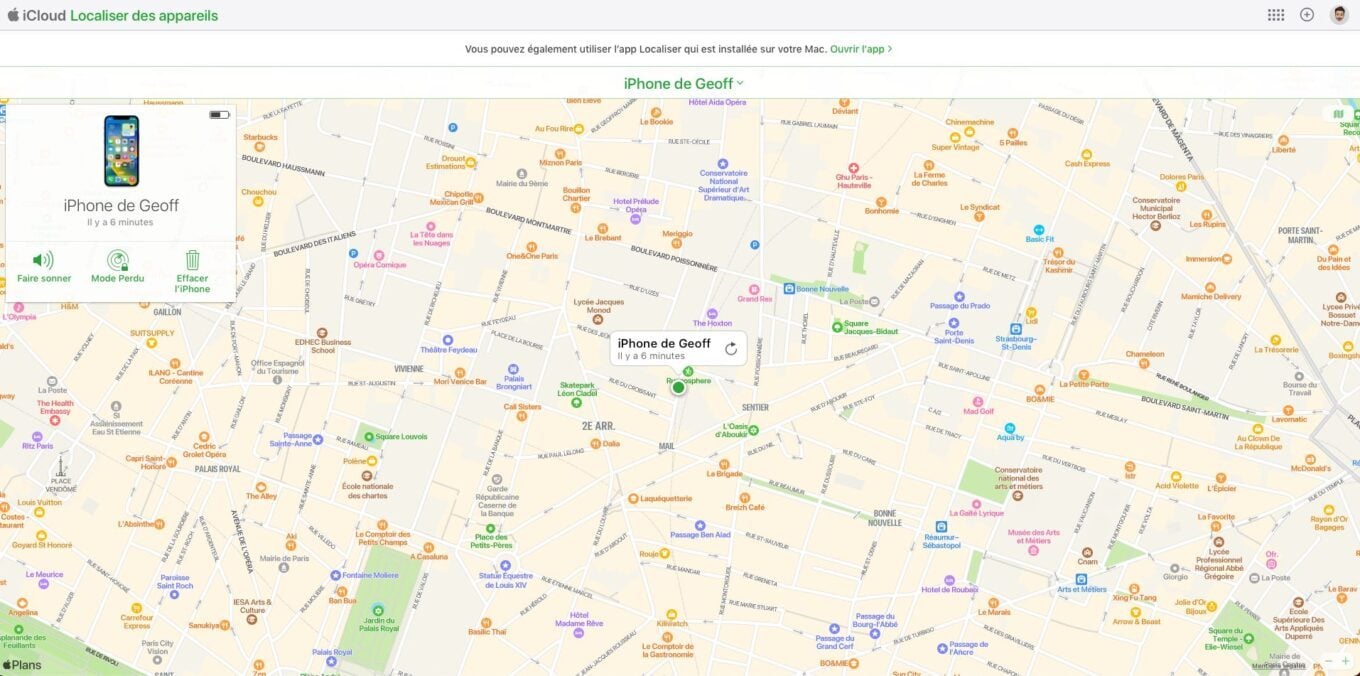Select the Breizh Café pin
The height and width of the screenshot is (676, 1360).
click(x=745, y=496)
